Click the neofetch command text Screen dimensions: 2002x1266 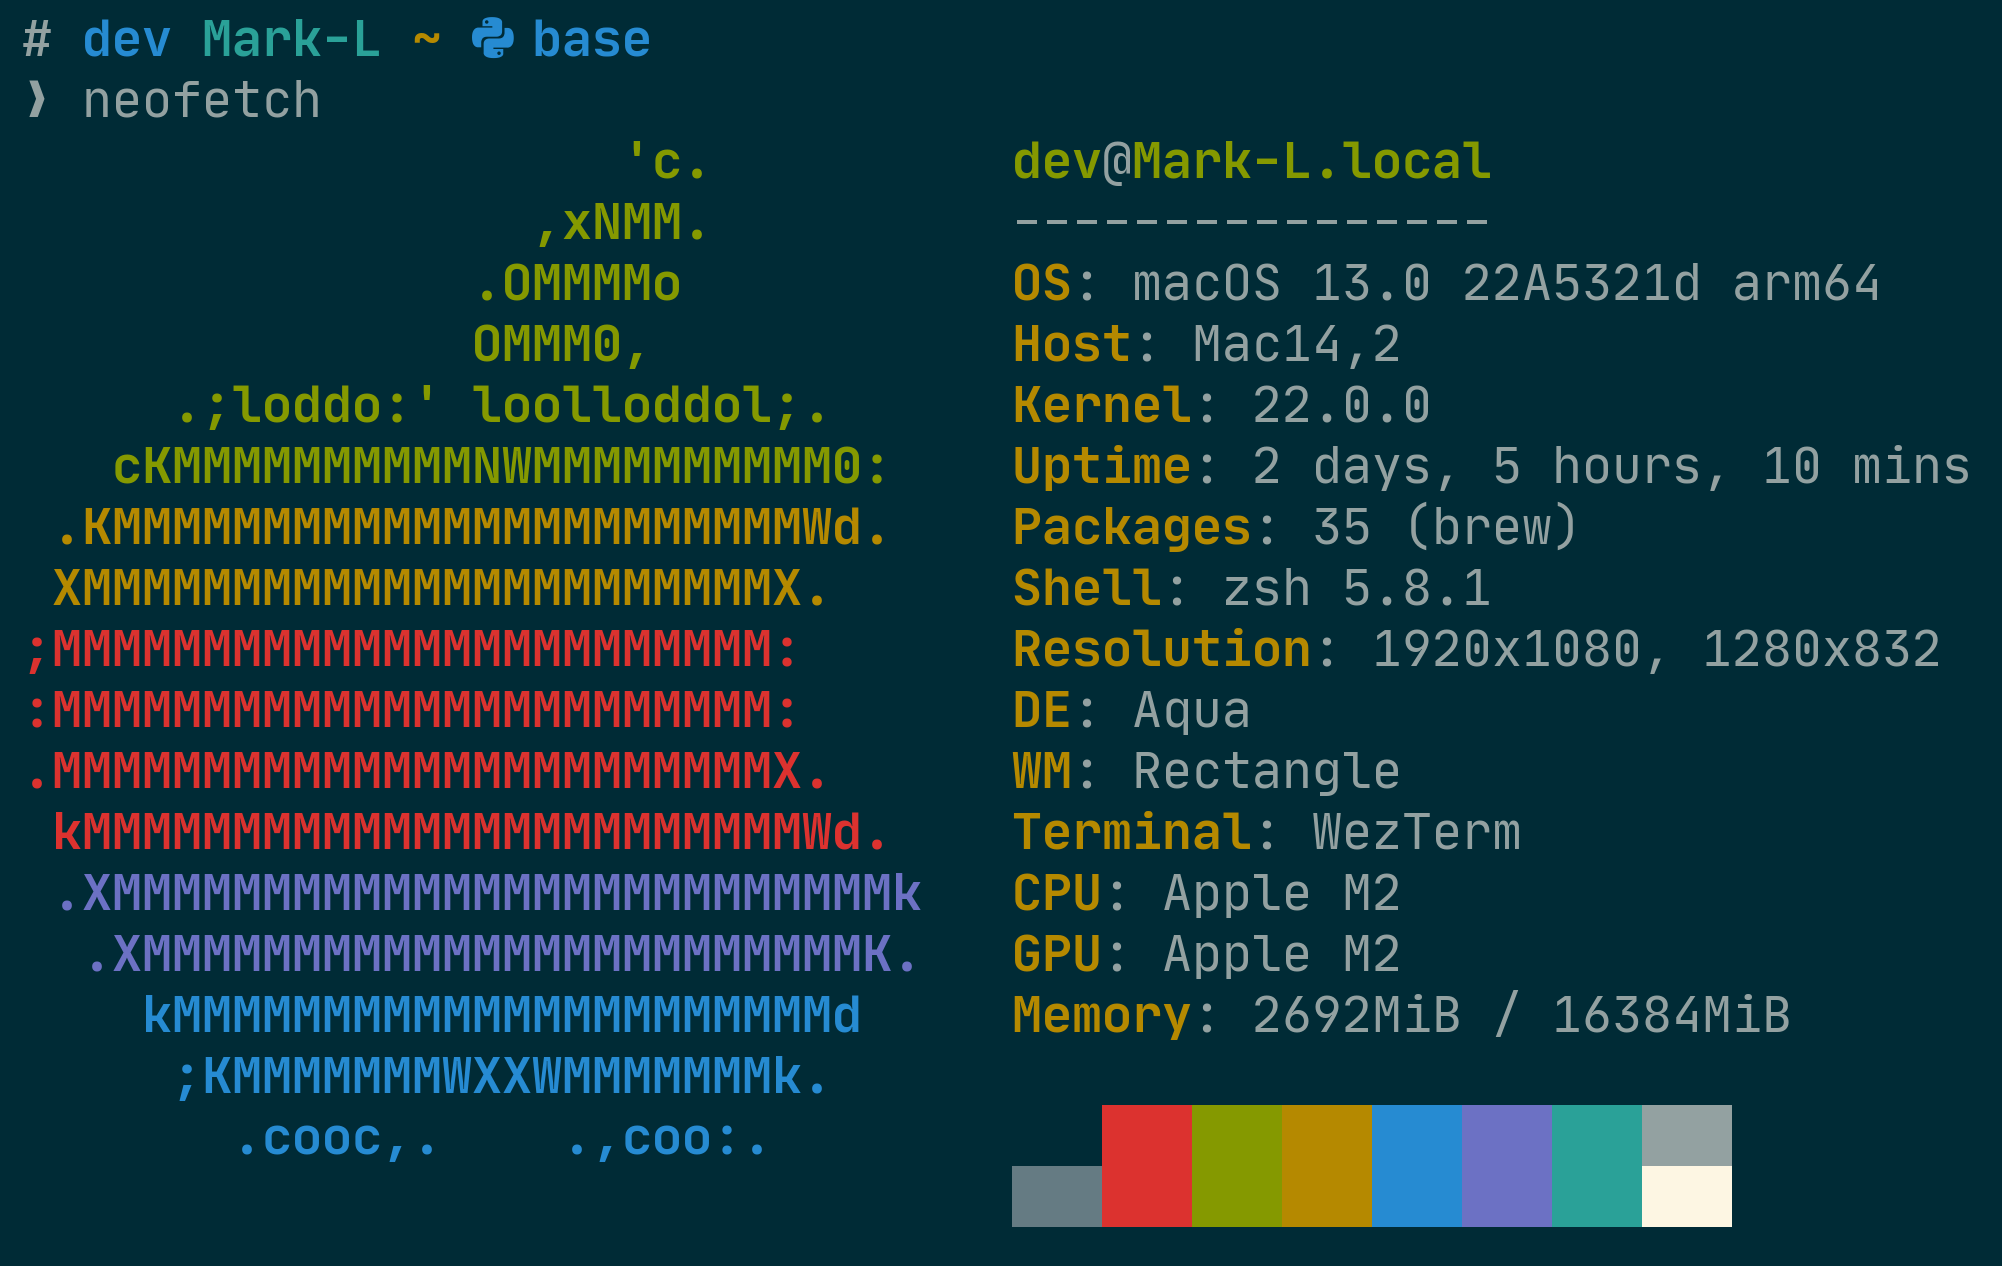coord(201,101)
